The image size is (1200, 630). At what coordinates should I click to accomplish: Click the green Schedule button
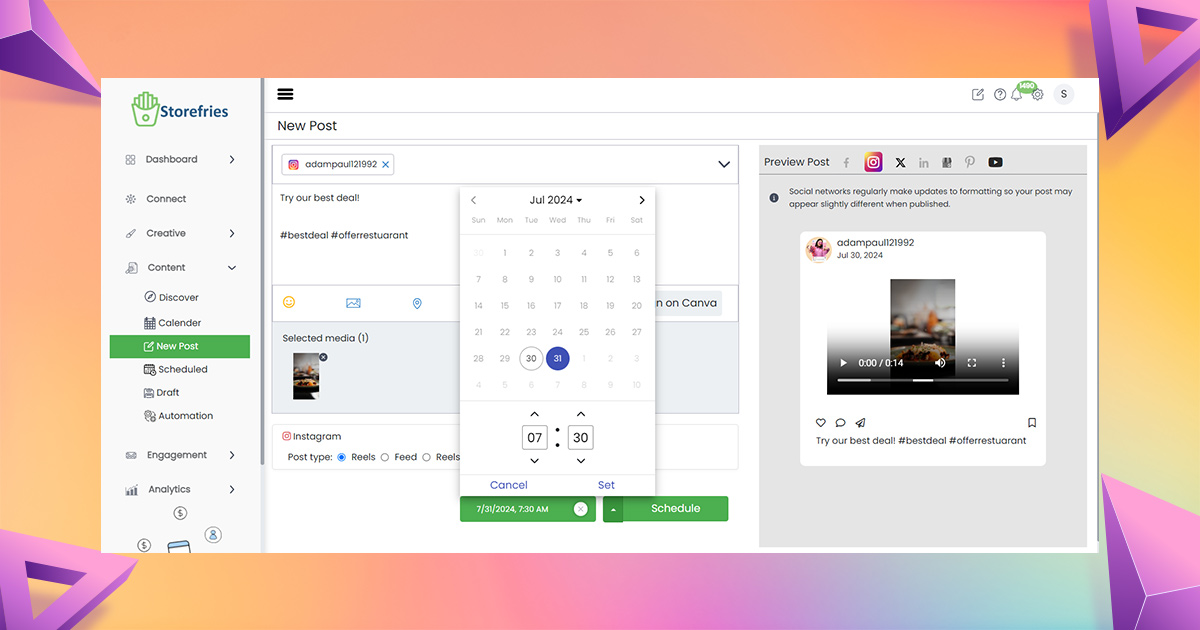676,509
